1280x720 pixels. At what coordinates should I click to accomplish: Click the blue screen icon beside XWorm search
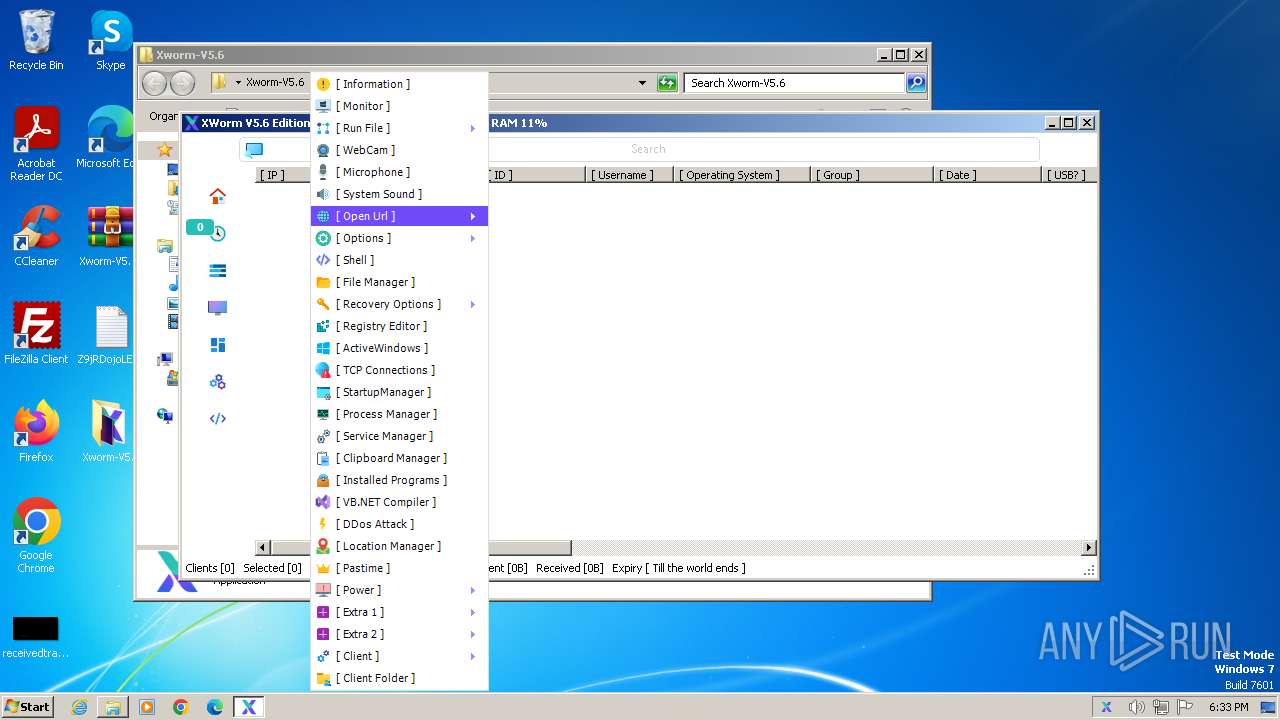[x=254, y=149]
